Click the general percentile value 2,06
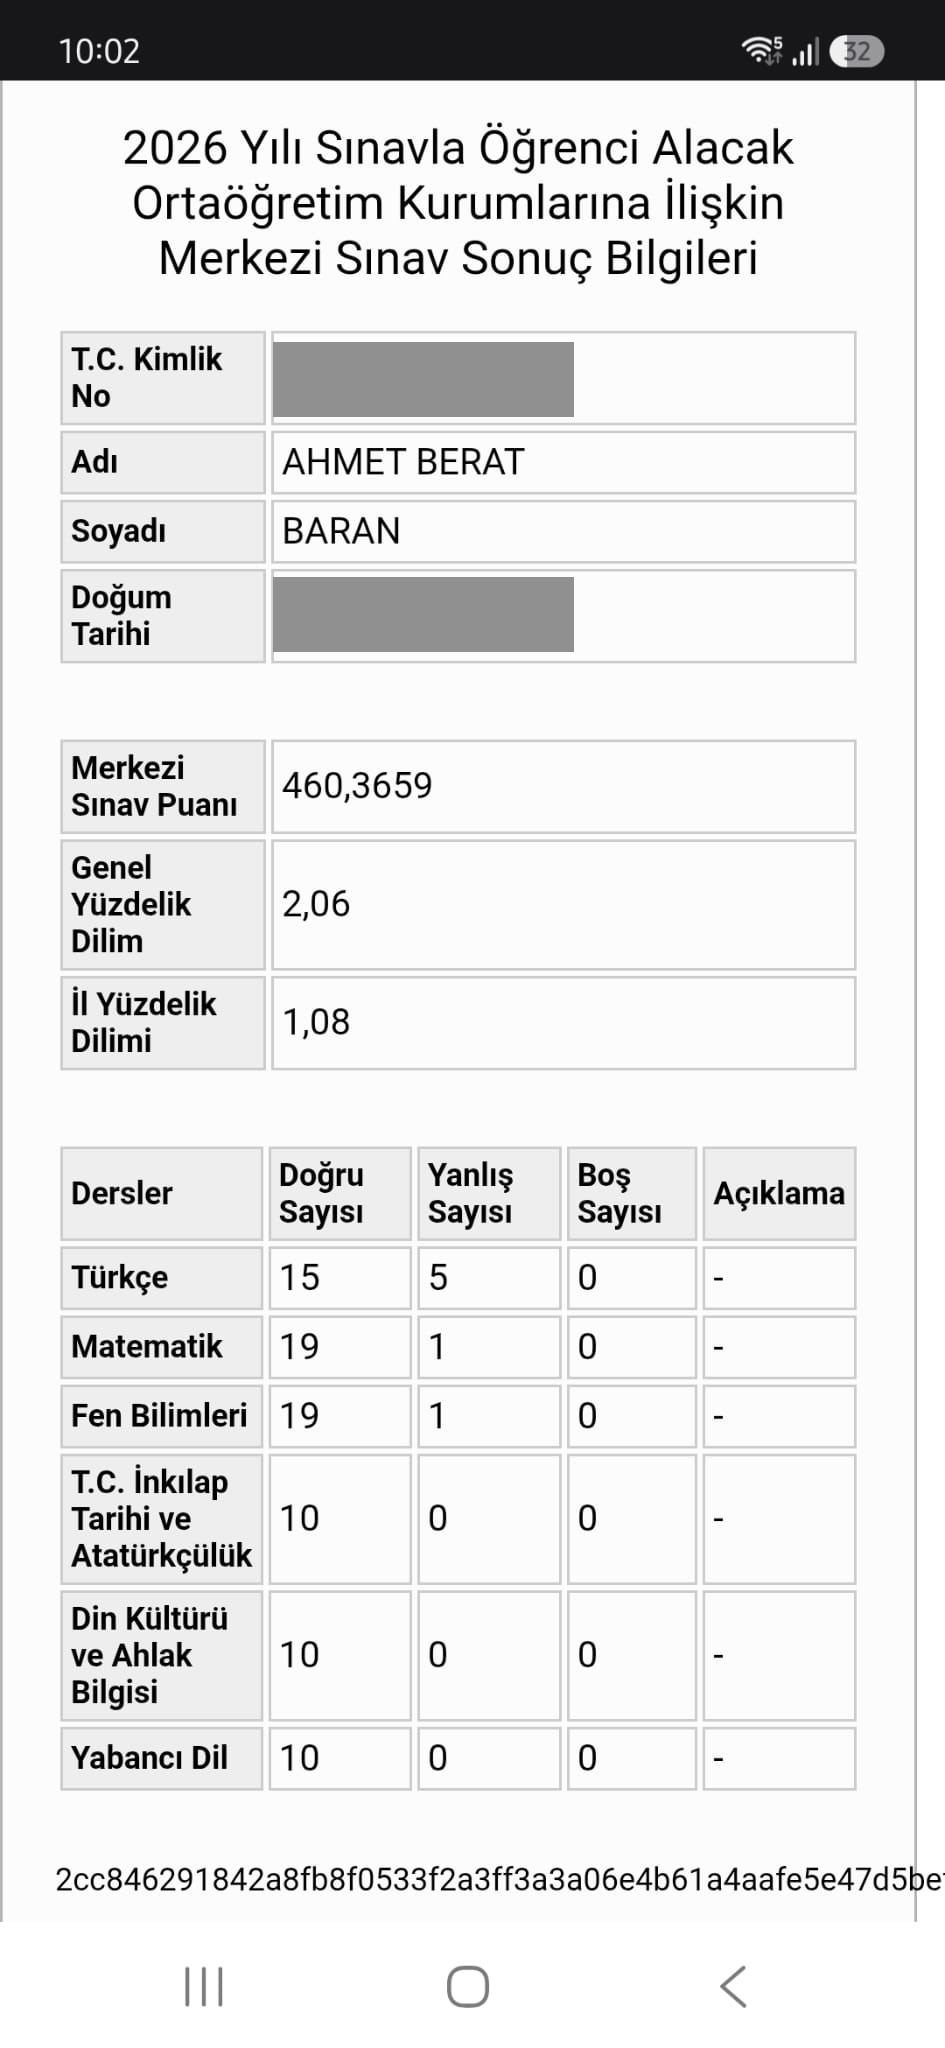 316,904
